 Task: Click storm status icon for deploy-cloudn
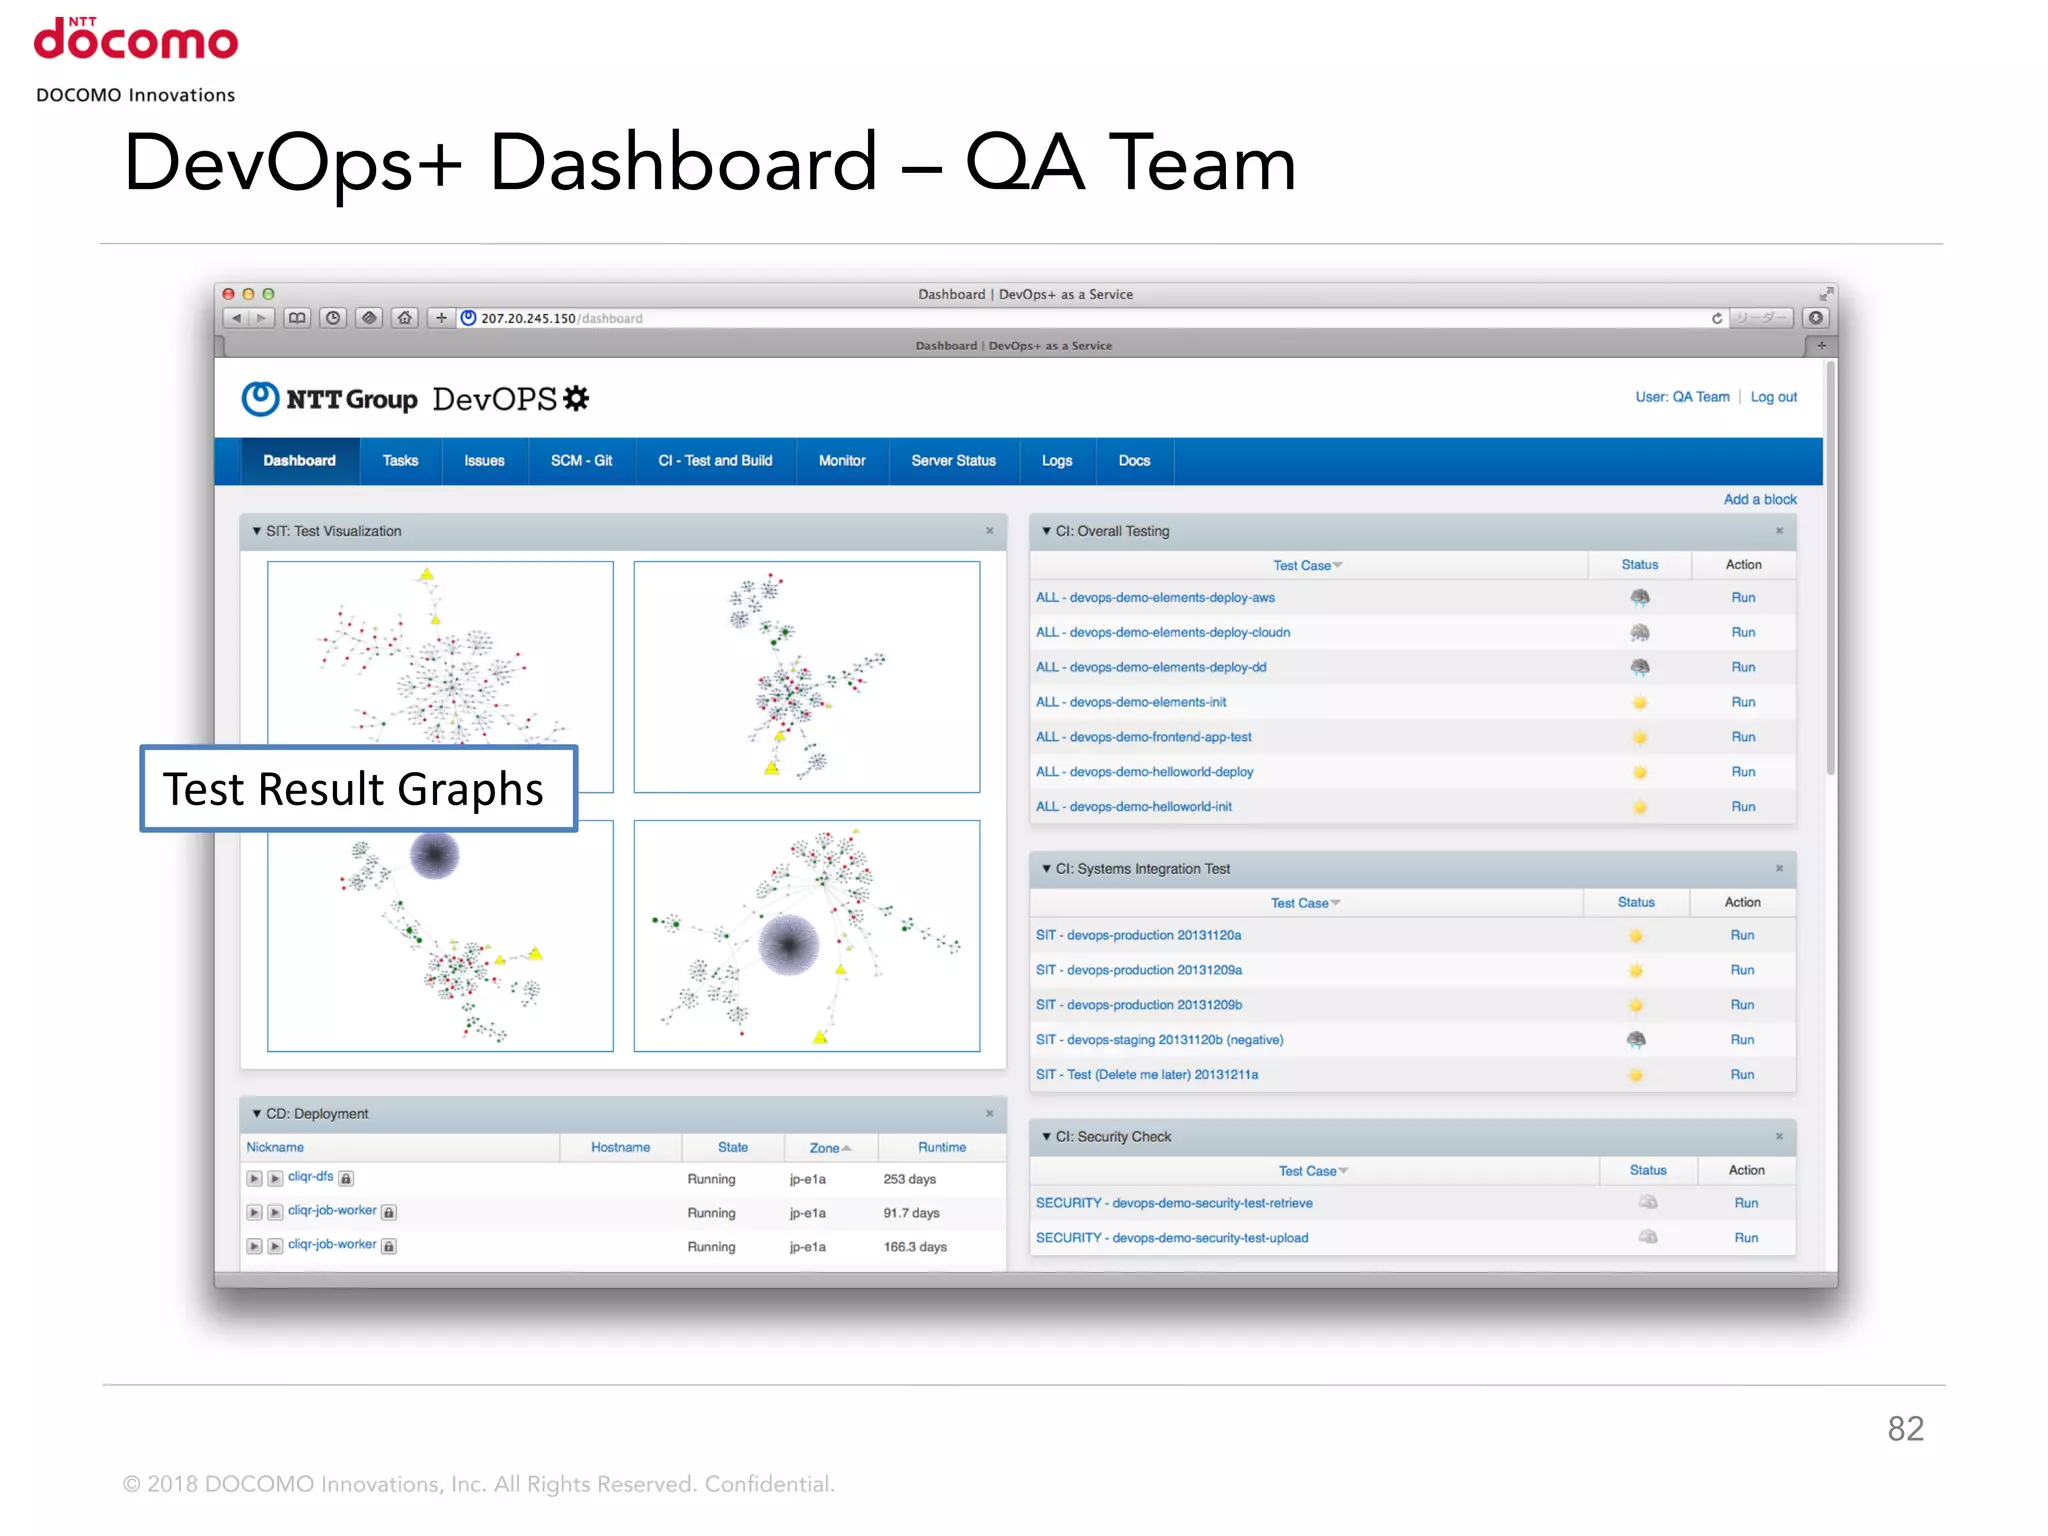pyautogui.click(x=1640, y=633)
